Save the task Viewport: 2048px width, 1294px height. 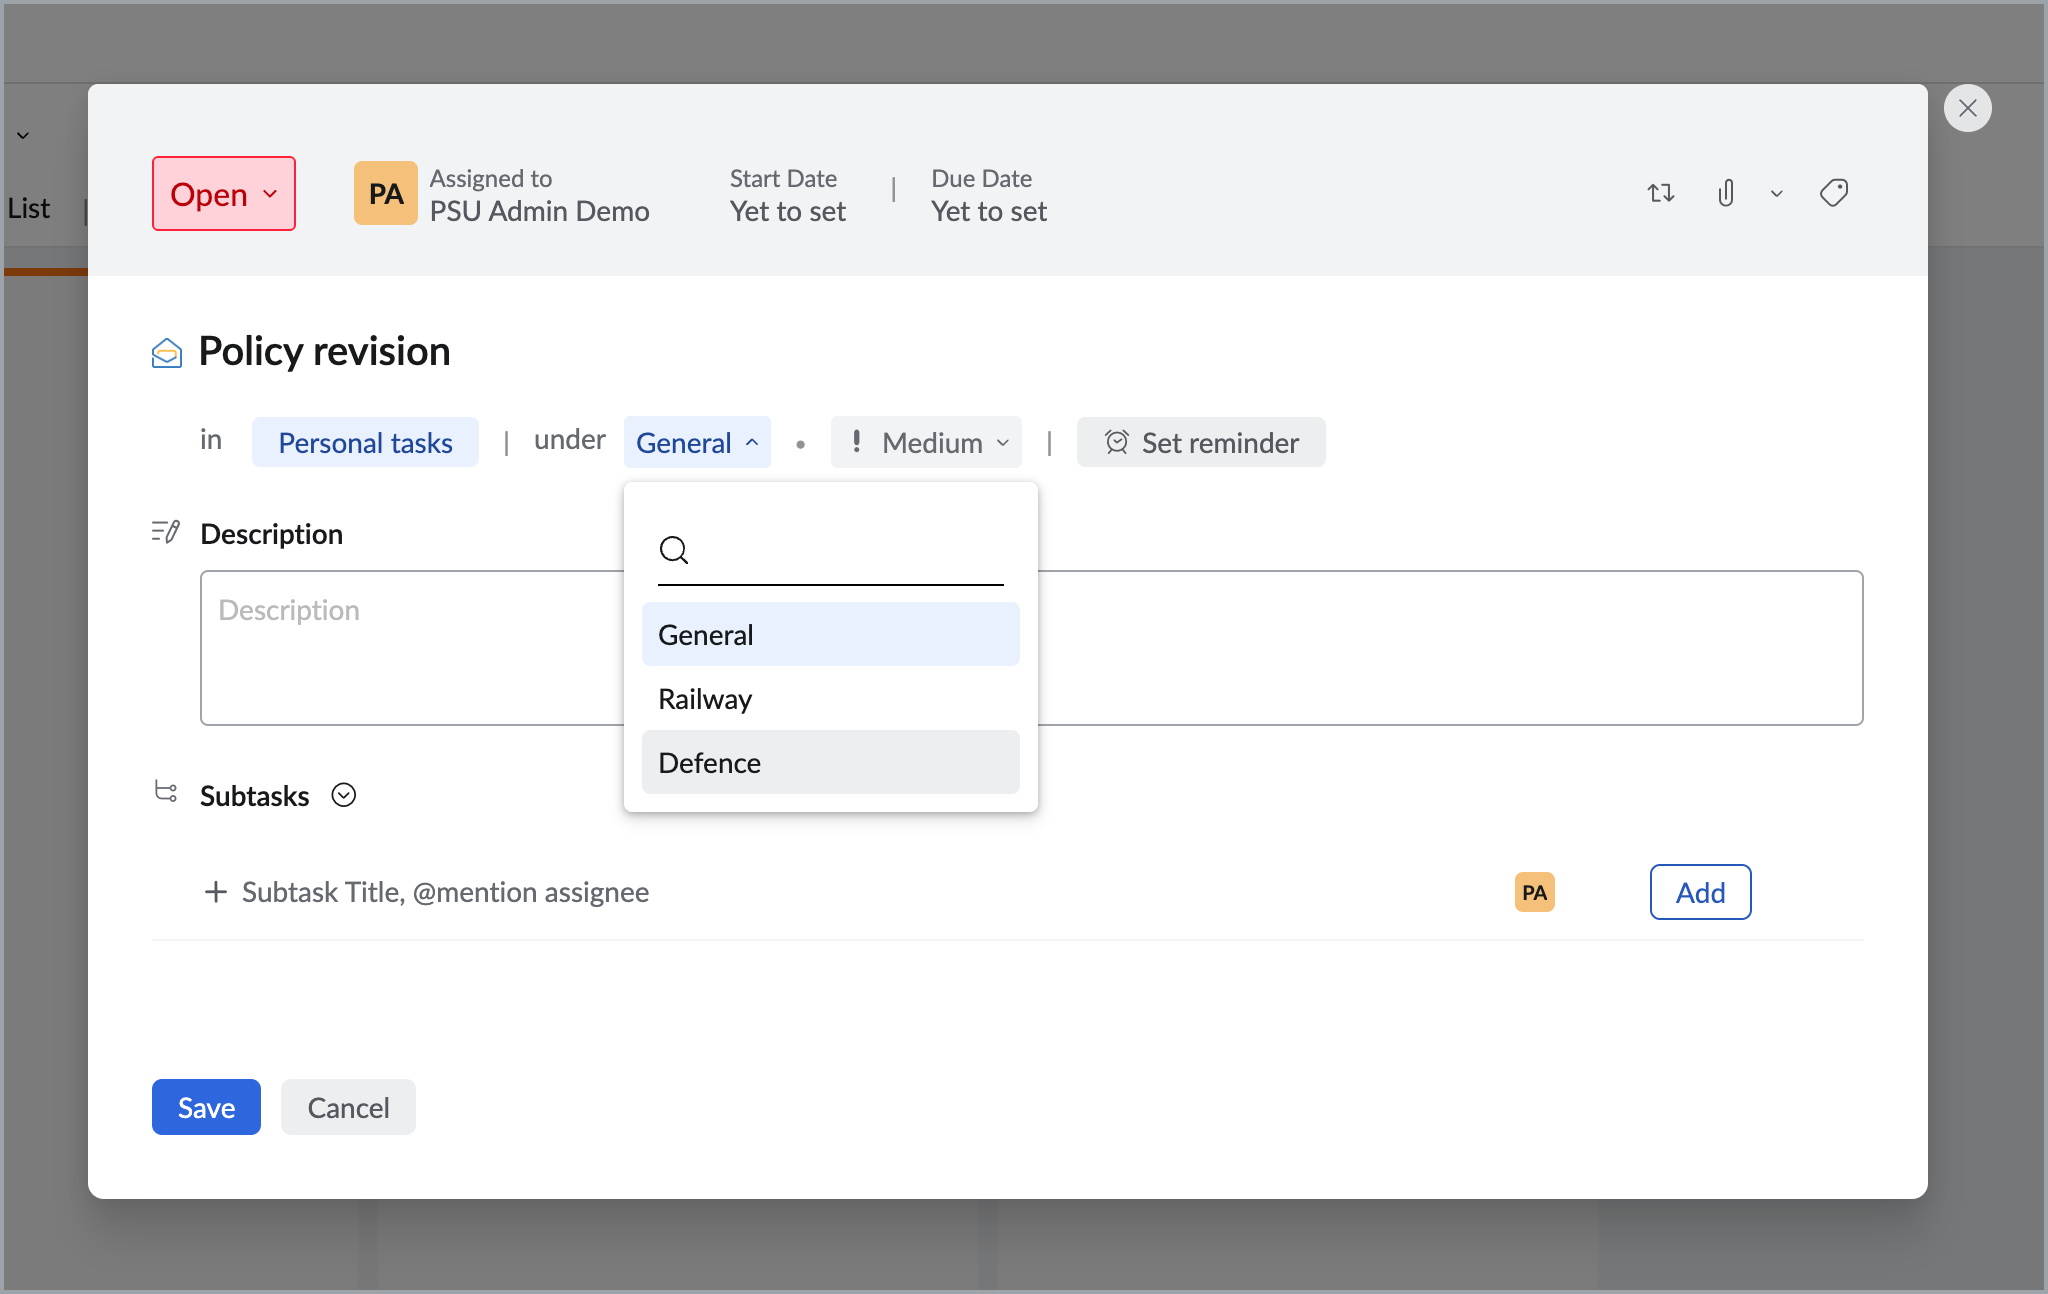pyautogui.click(x=206, y=1107)
